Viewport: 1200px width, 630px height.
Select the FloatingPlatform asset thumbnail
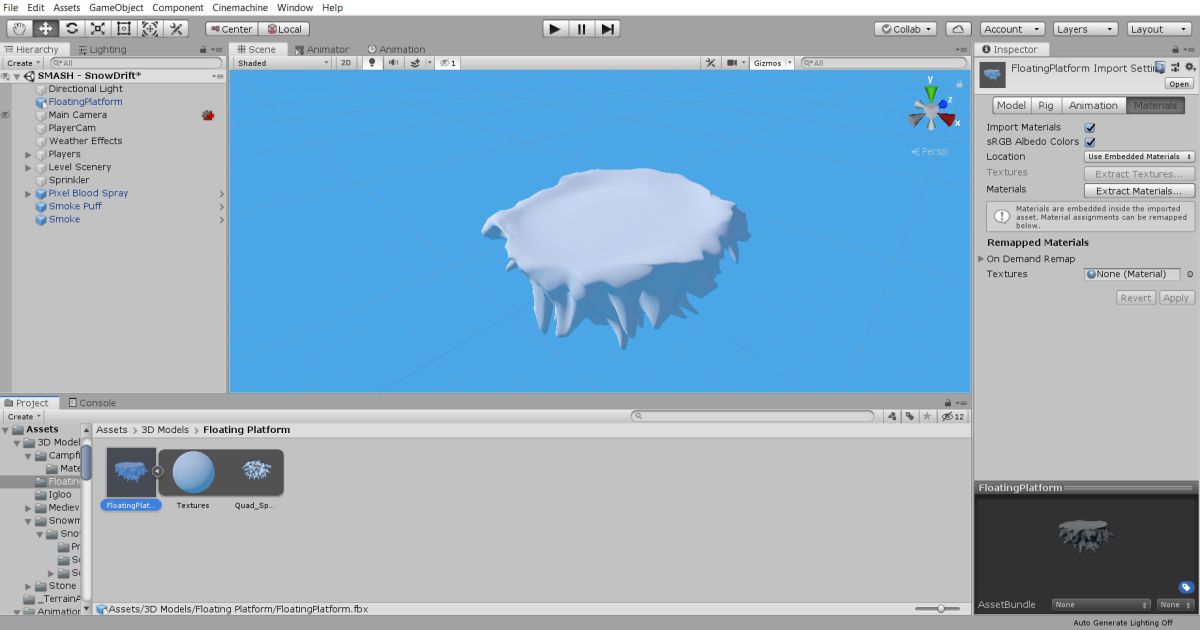[x=131, y=471]
